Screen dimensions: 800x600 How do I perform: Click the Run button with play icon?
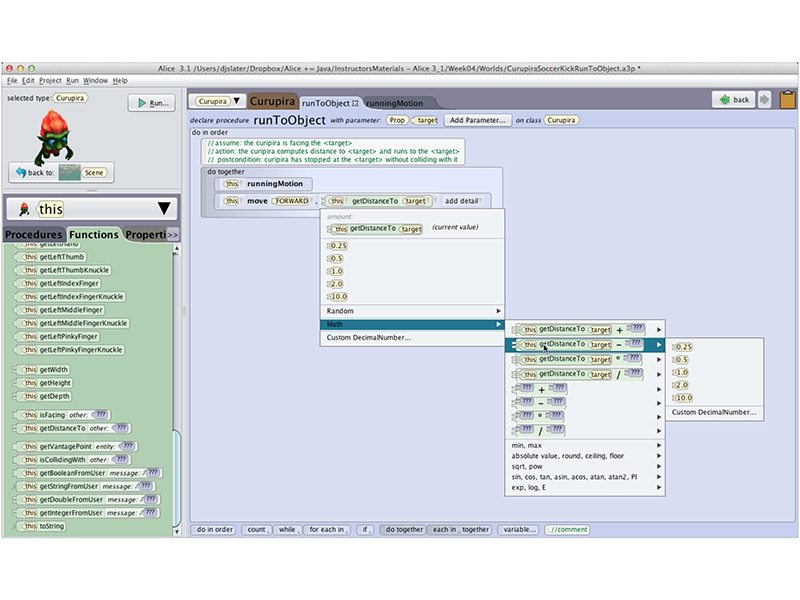152,103
